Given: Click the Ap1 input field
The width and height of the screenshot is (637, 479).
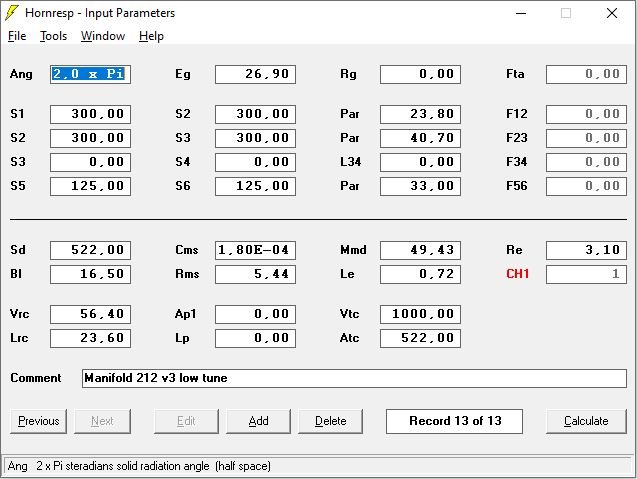Looking at the screenshot, I should [255, 314].
